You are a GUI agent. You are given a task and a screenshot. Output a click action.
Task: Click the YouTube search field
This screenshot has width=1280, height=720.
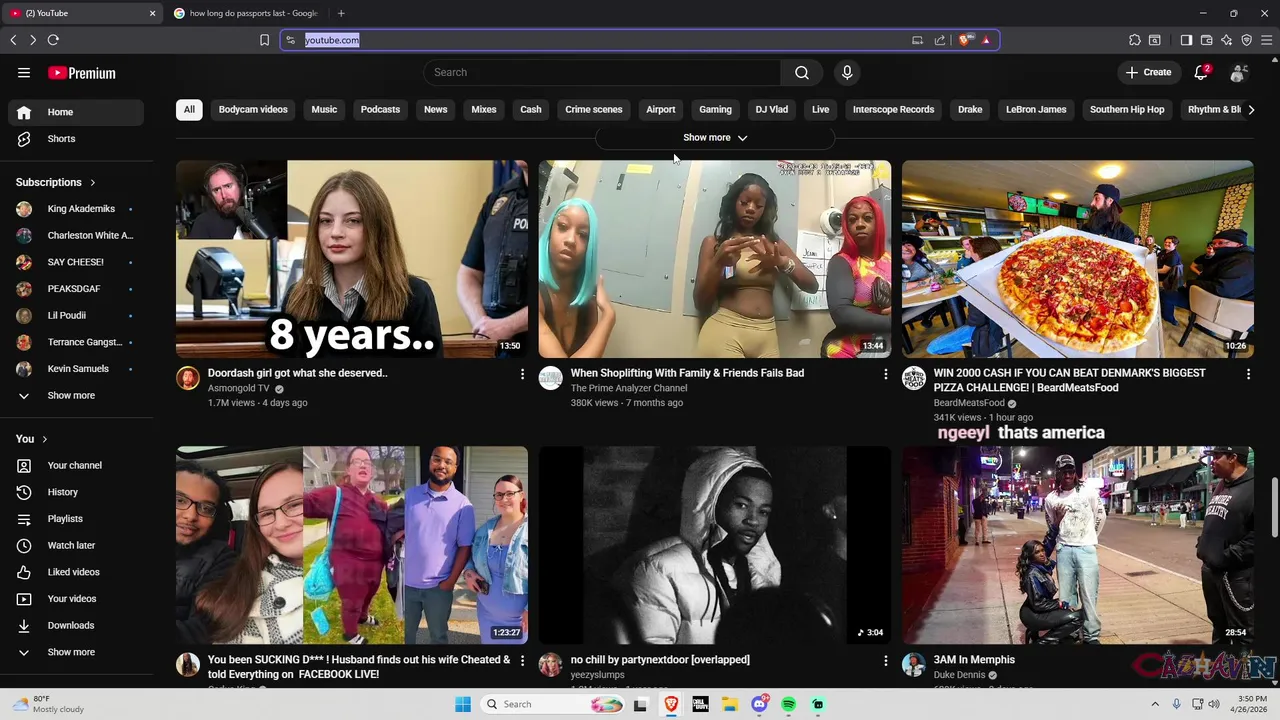602,72
